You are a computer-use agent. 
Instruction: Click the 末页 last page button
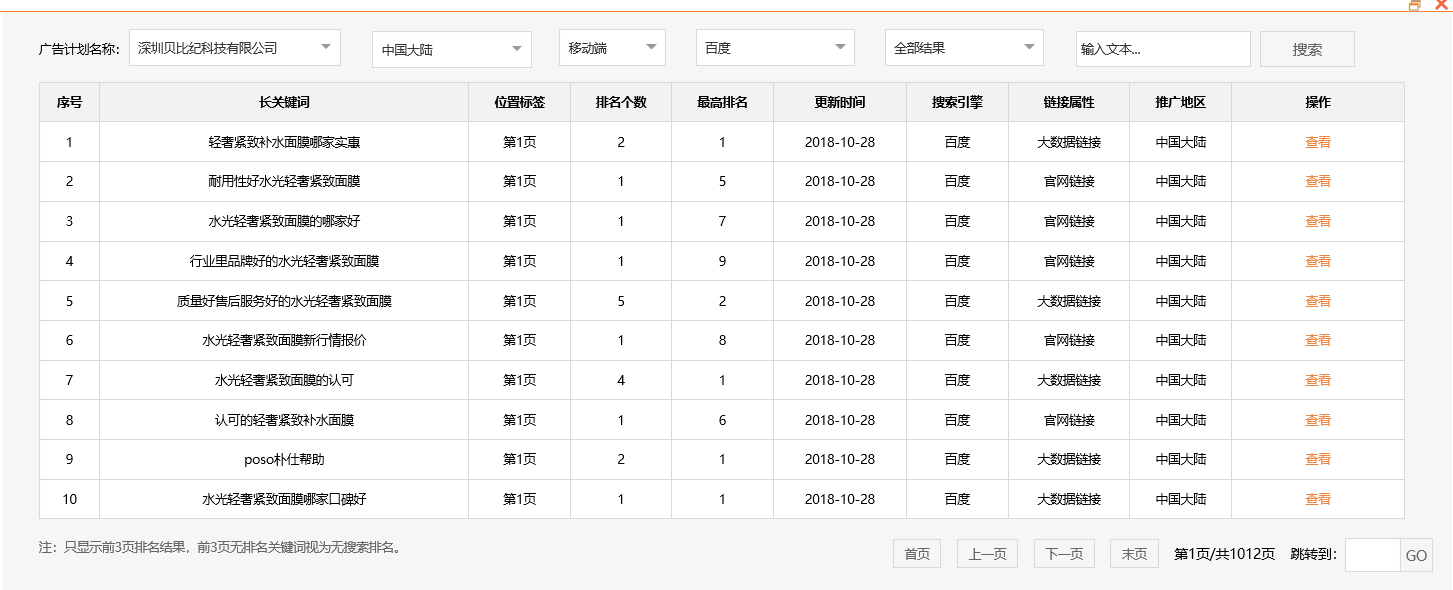(1133, 553)
